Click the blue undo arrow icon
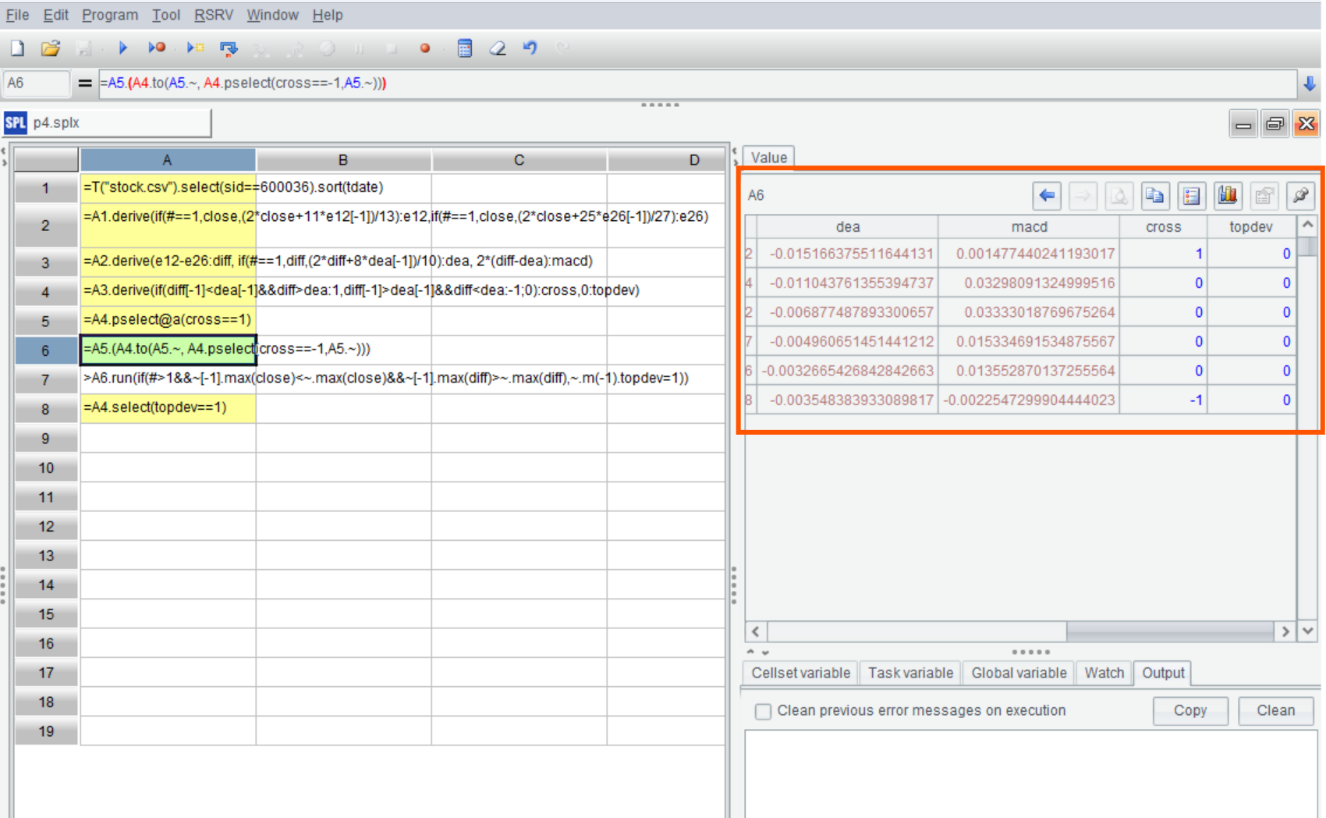1326x818 pixels. point(530,48)
